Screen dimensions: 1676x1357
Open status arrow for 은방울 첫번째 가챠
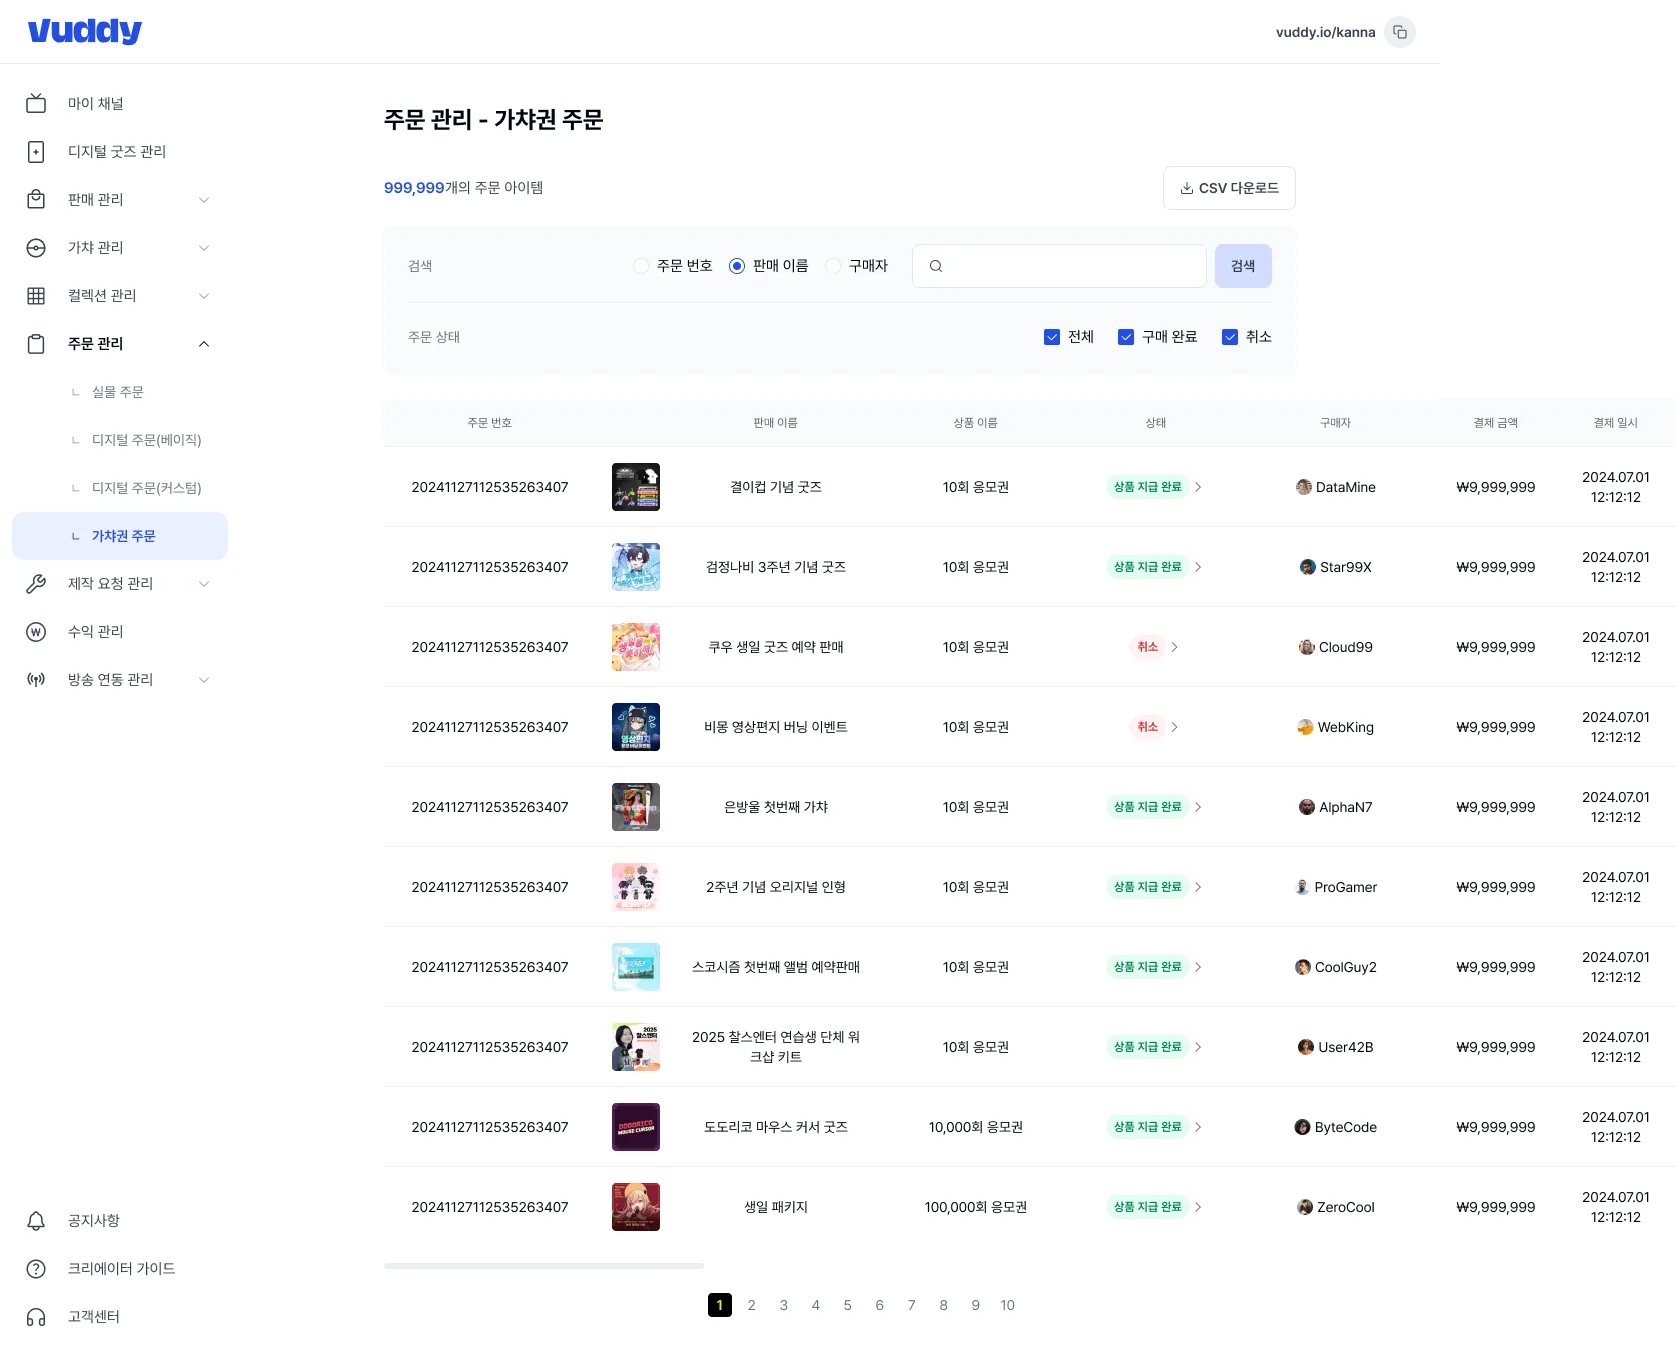click(x=1198, y=807)
